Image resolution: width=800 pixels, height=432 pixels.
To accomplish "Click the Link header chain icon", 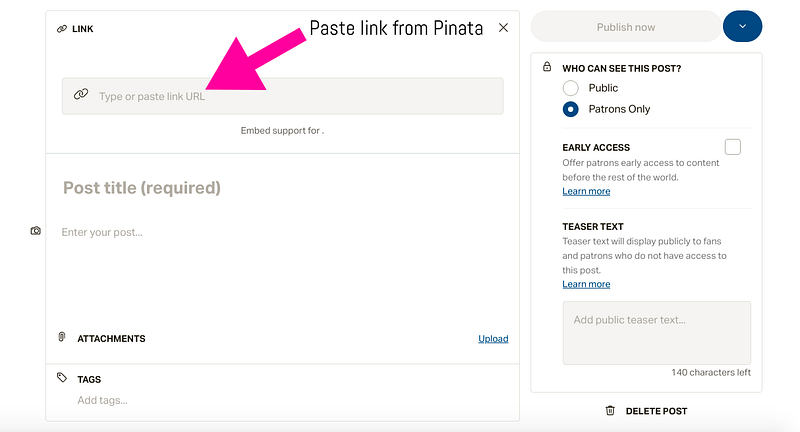I will (x=61, y=29).
